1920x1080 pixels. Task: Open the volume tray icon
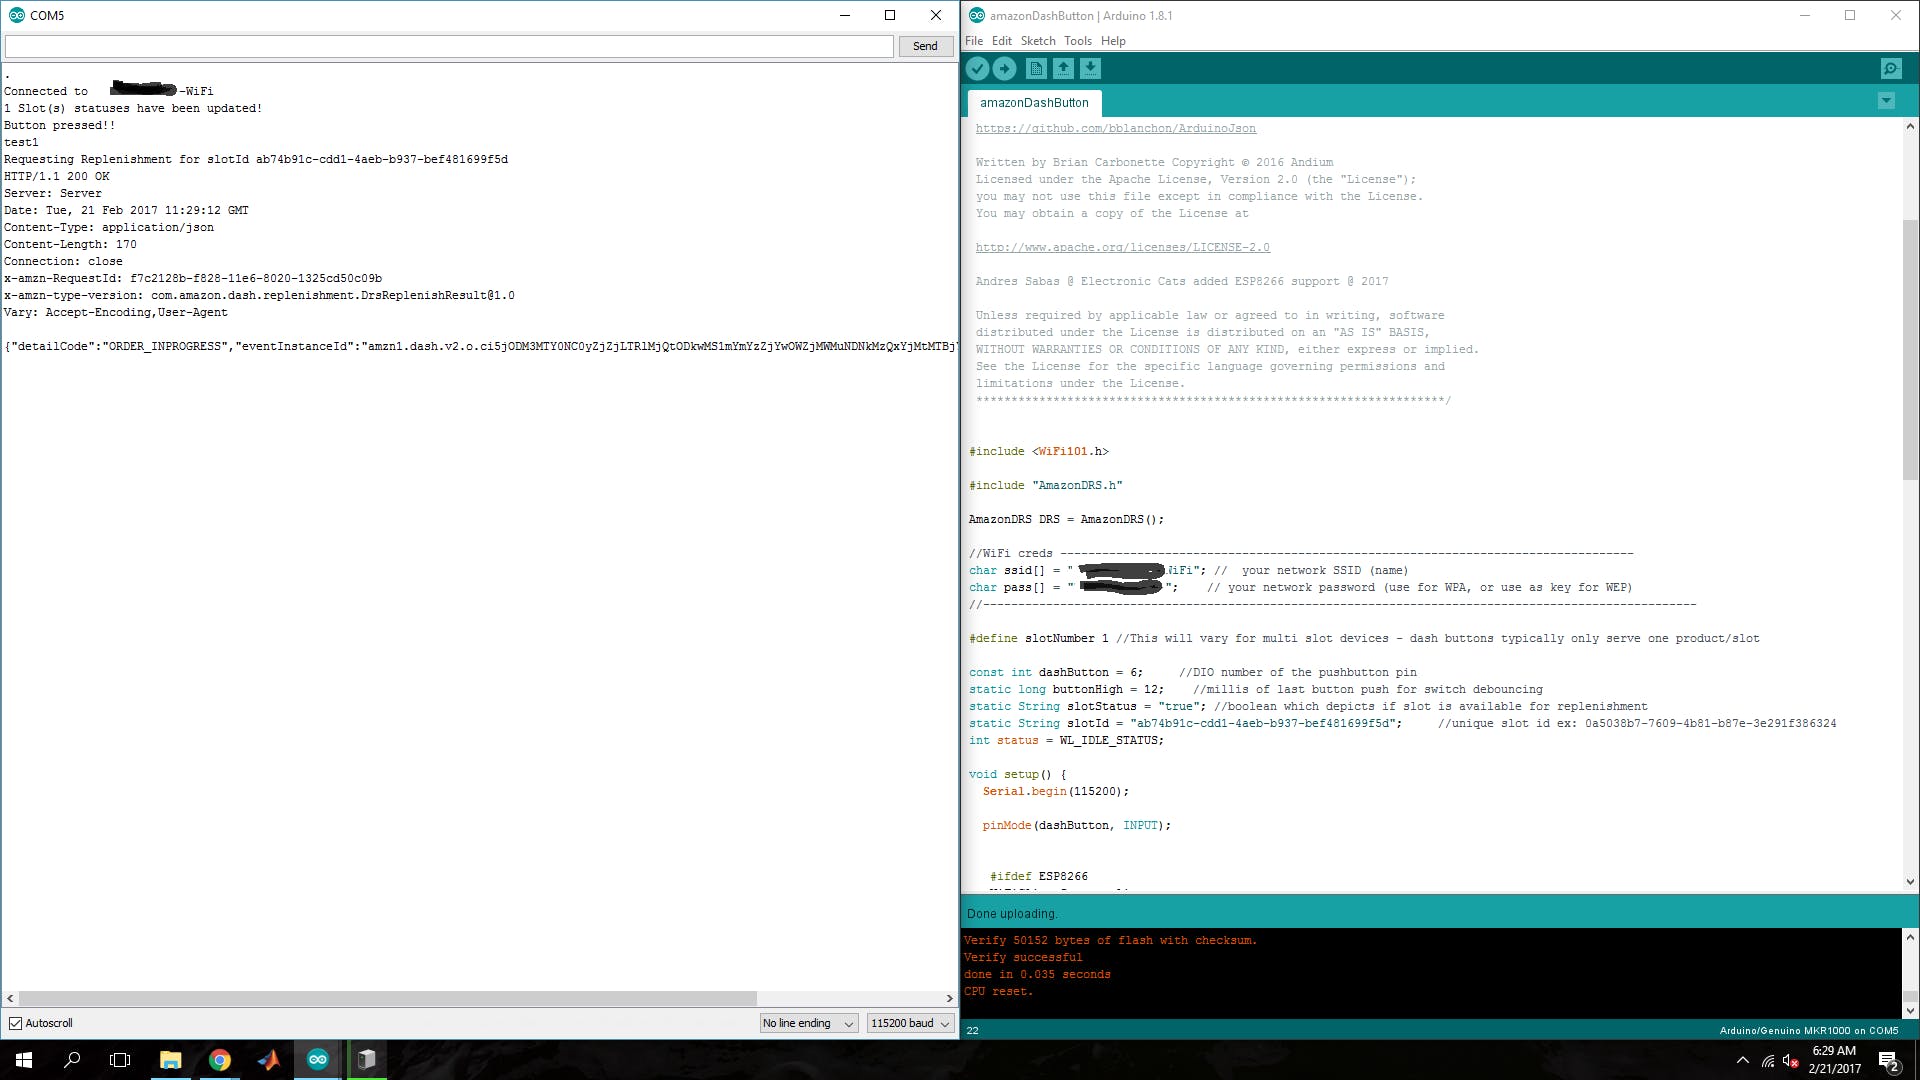click(1791, 1060)
